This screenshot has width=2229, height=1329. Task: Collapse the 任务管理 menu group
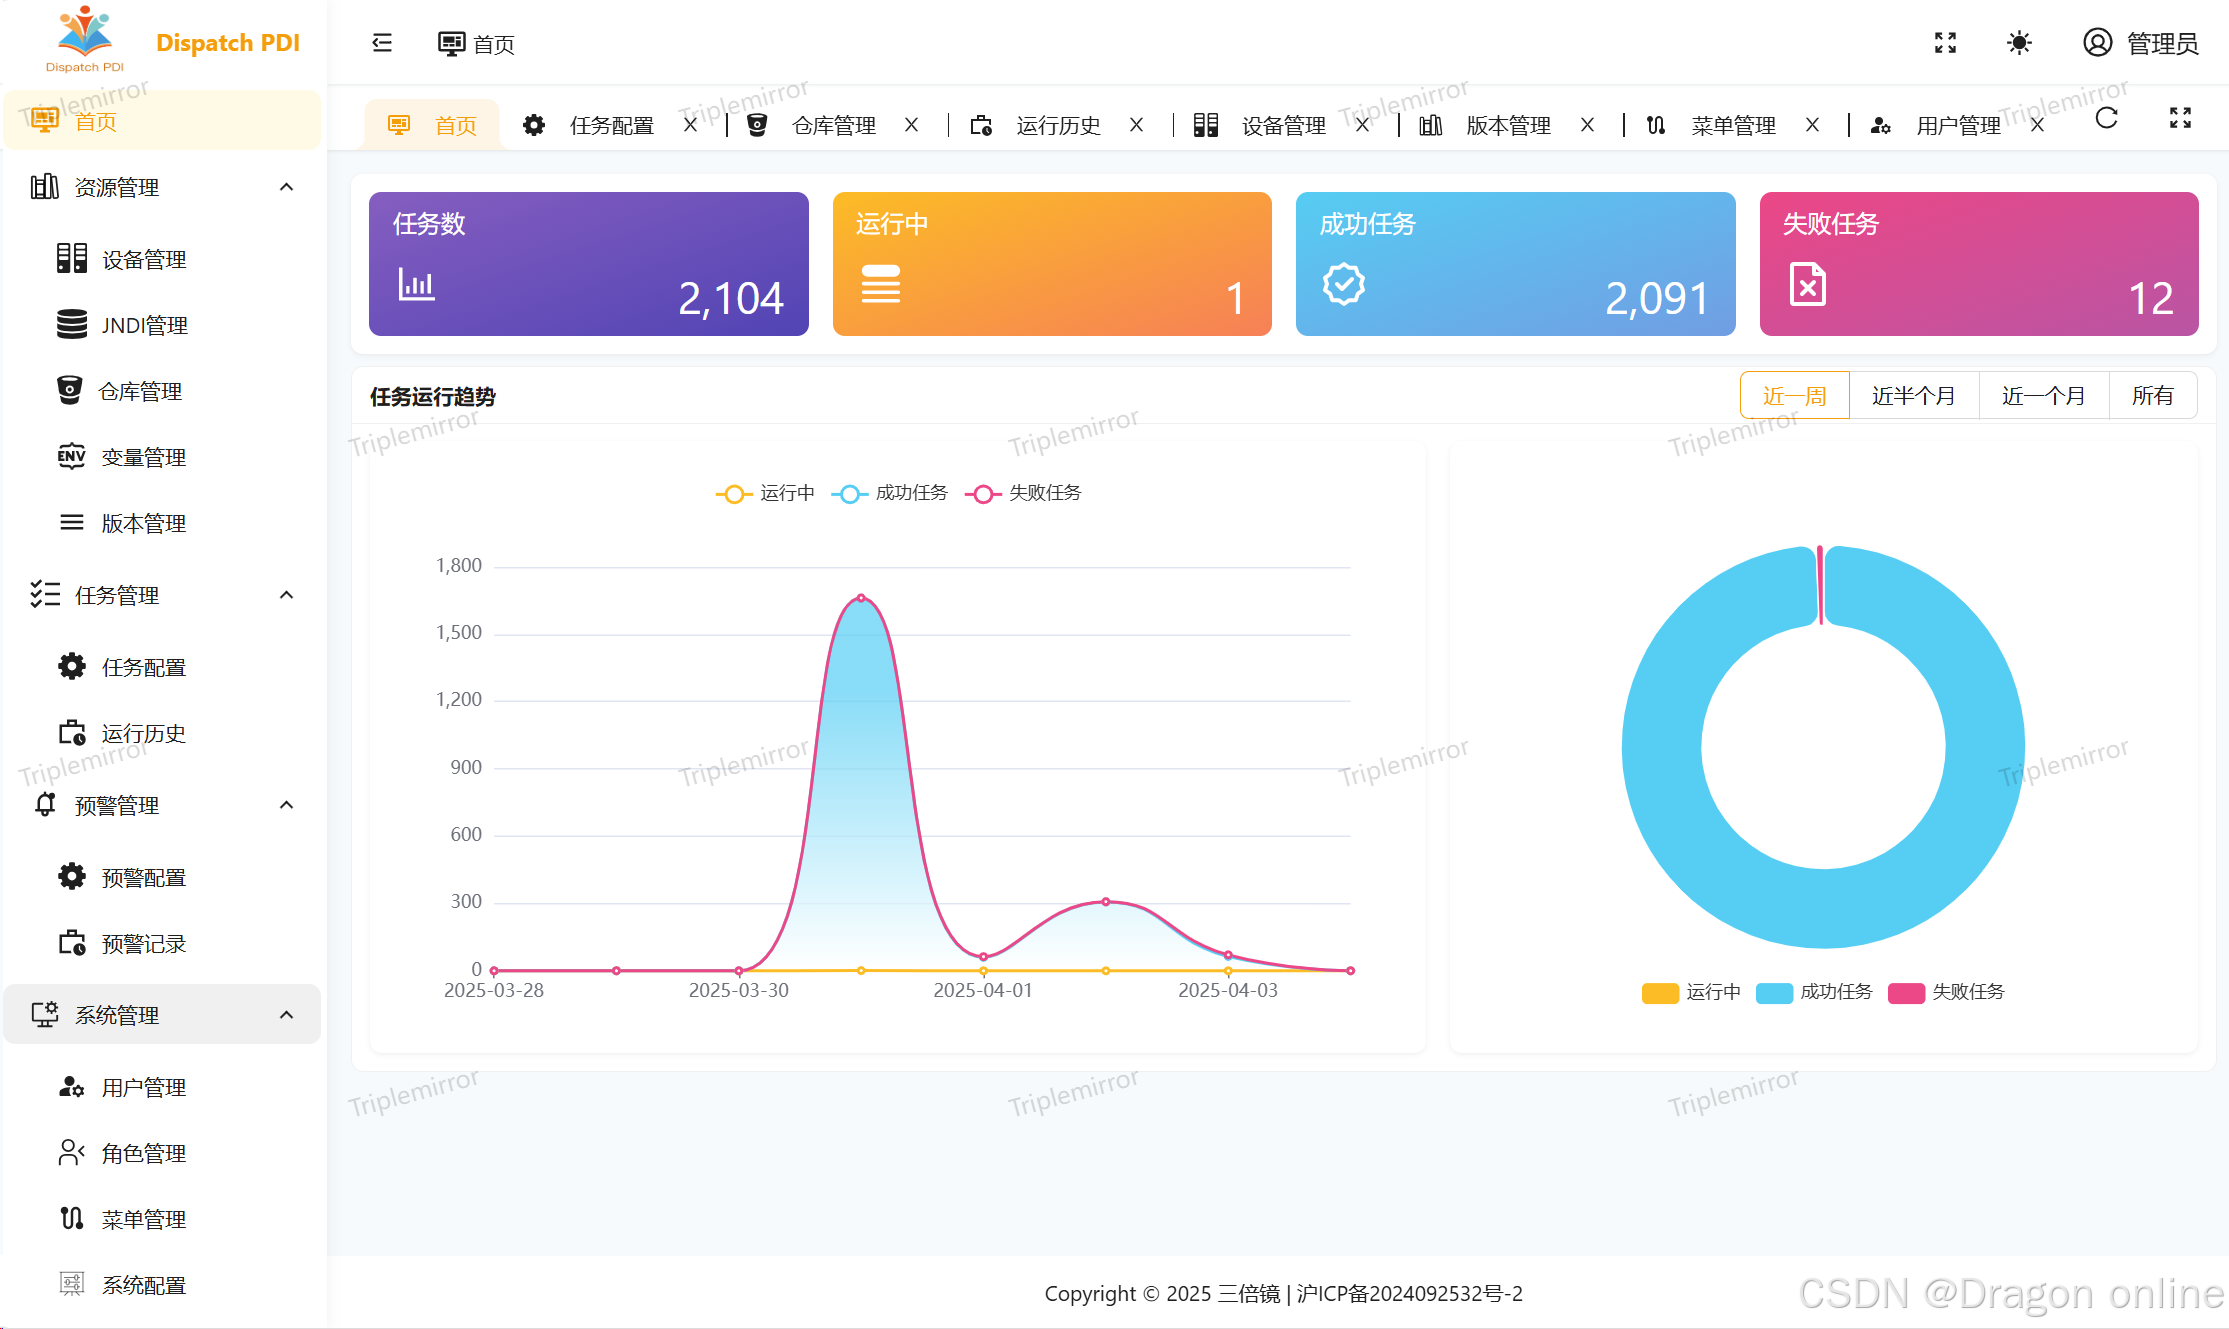(286, 595)
